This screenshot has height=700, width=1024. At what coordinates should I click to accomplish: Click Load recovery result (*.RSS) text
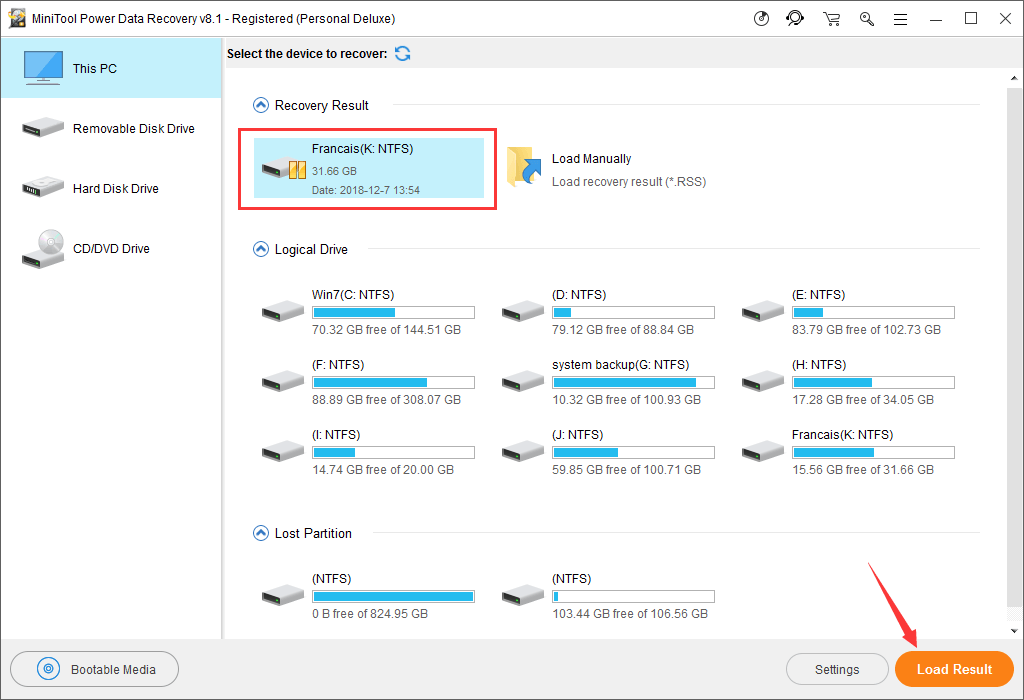pyautogui.click(x=629, y=182)
